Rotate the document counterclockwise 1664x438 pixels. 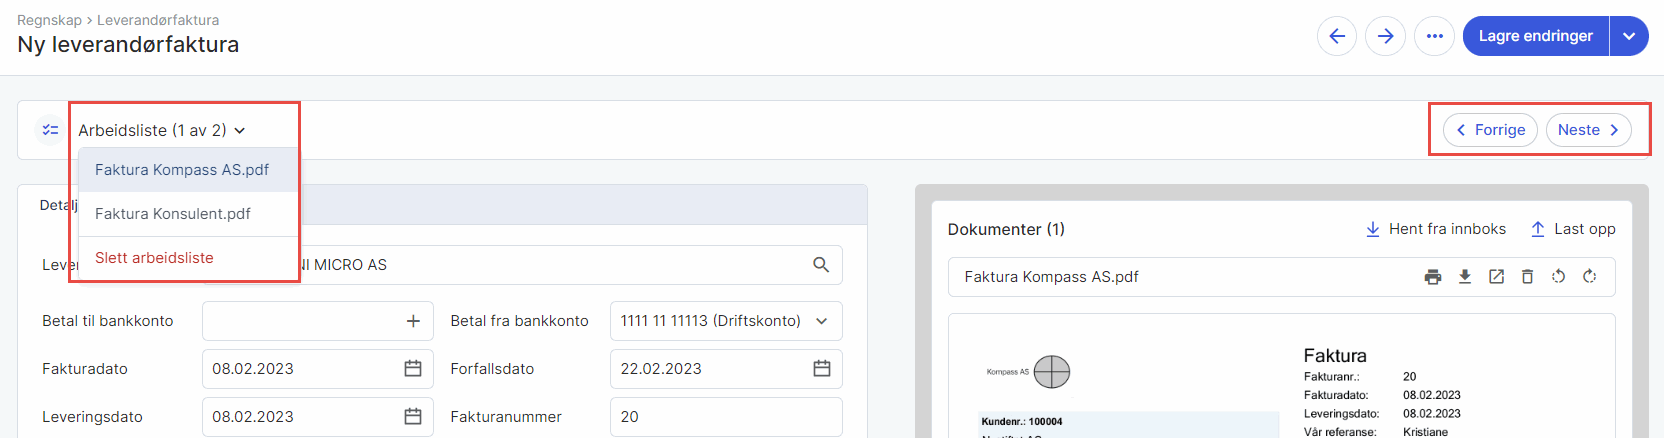tap(1558, 277)
